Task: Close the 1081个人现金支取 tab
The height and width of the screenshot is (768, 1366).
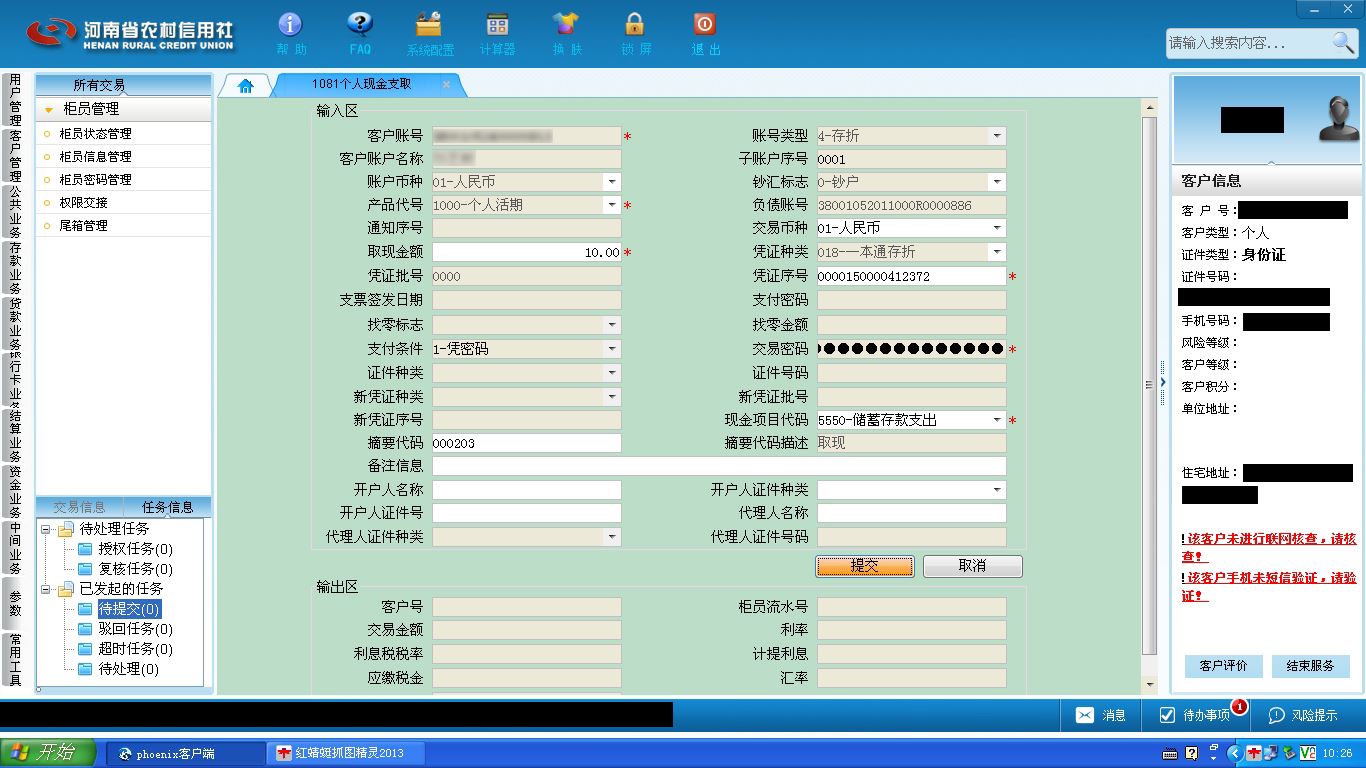Action: pyautogui.click(x=446, y=85)
